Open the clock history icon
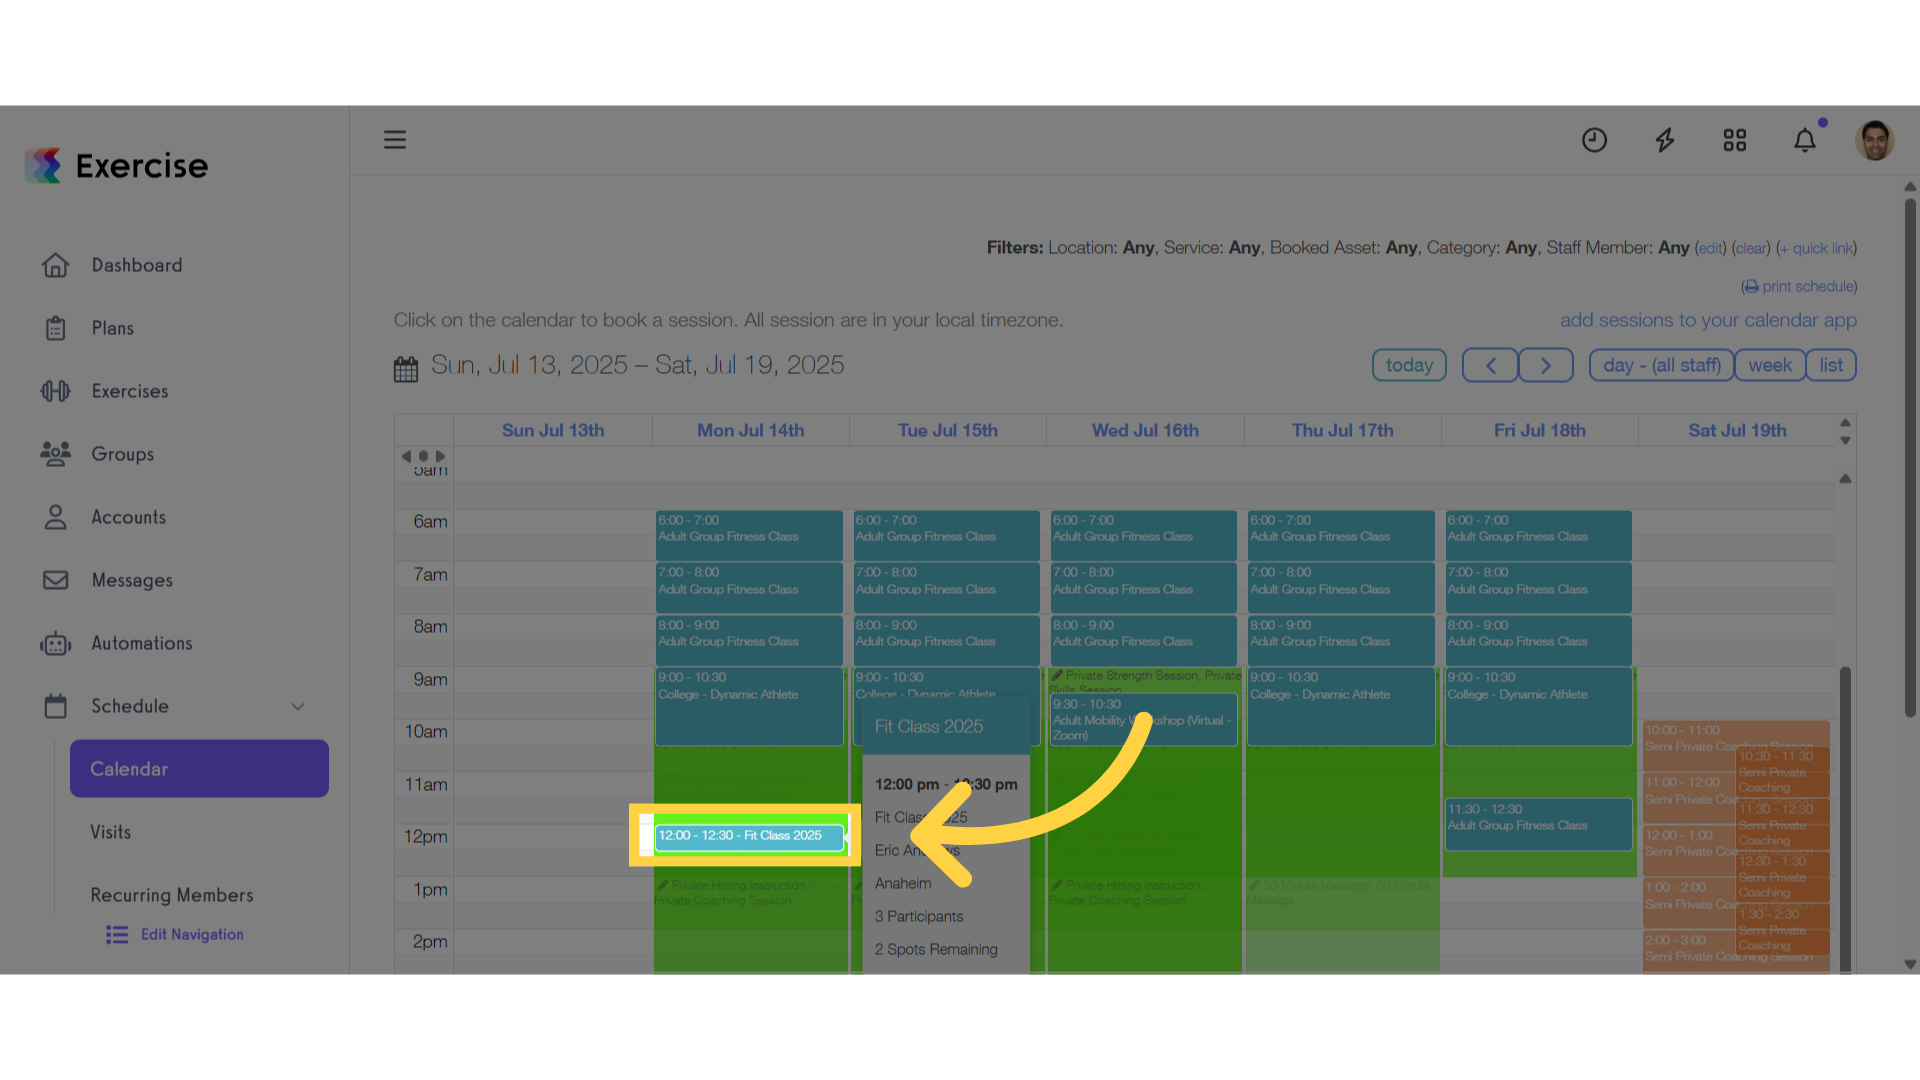 point(1594,140)
